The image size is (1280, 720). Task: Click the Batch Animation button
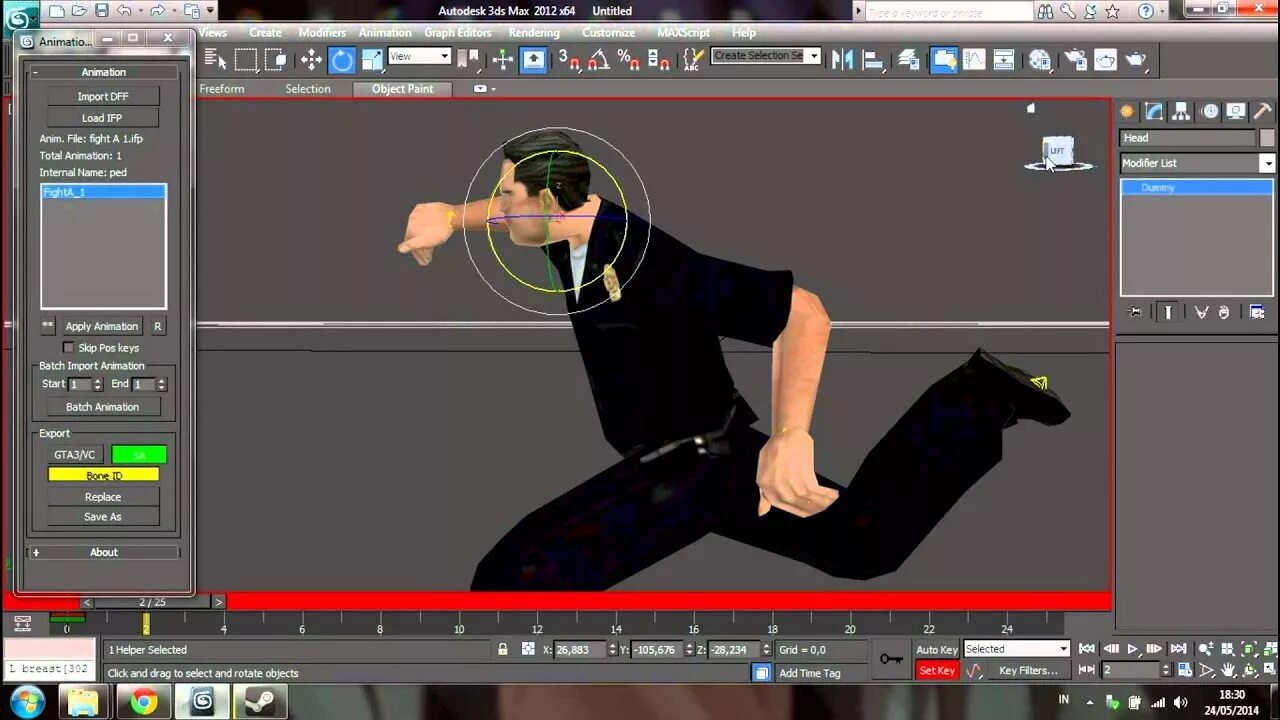click(x=103, y=407)
